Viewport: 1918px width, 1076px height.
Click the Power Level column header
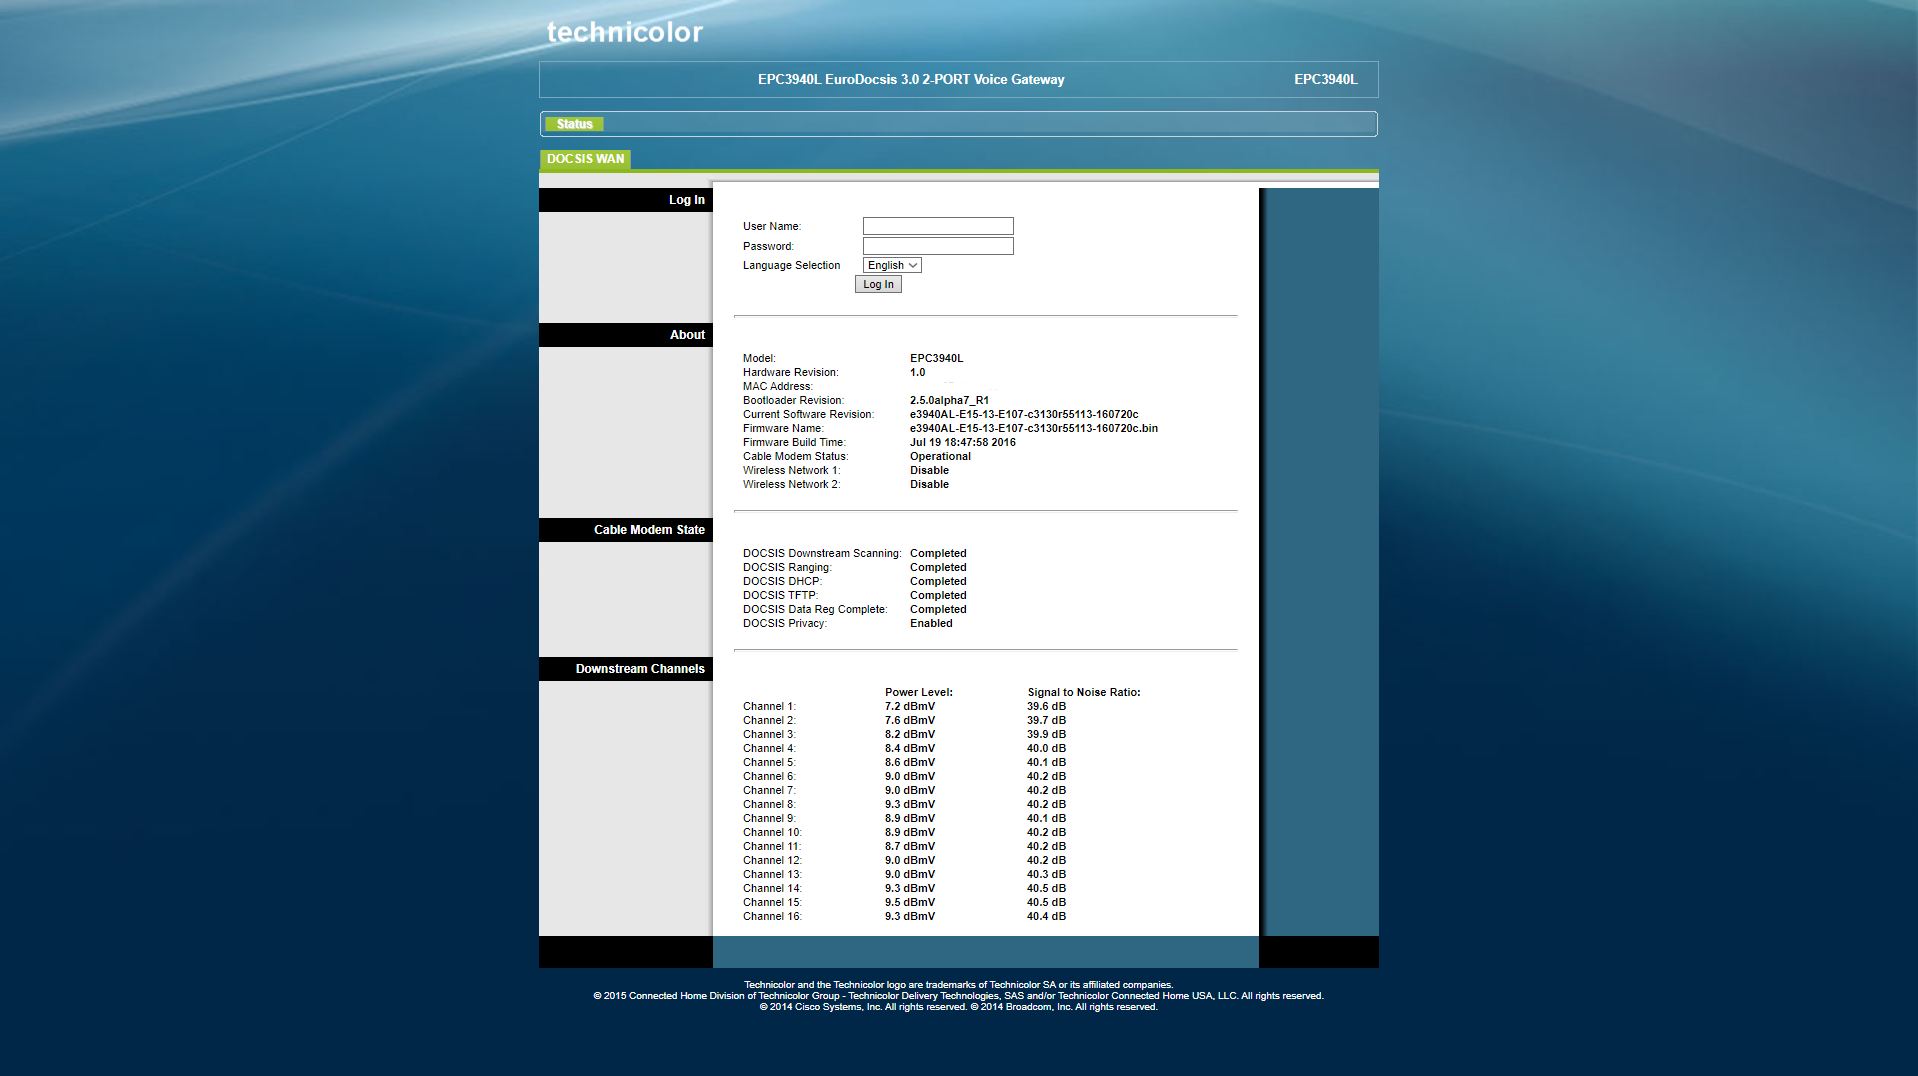tap(918, 692)
